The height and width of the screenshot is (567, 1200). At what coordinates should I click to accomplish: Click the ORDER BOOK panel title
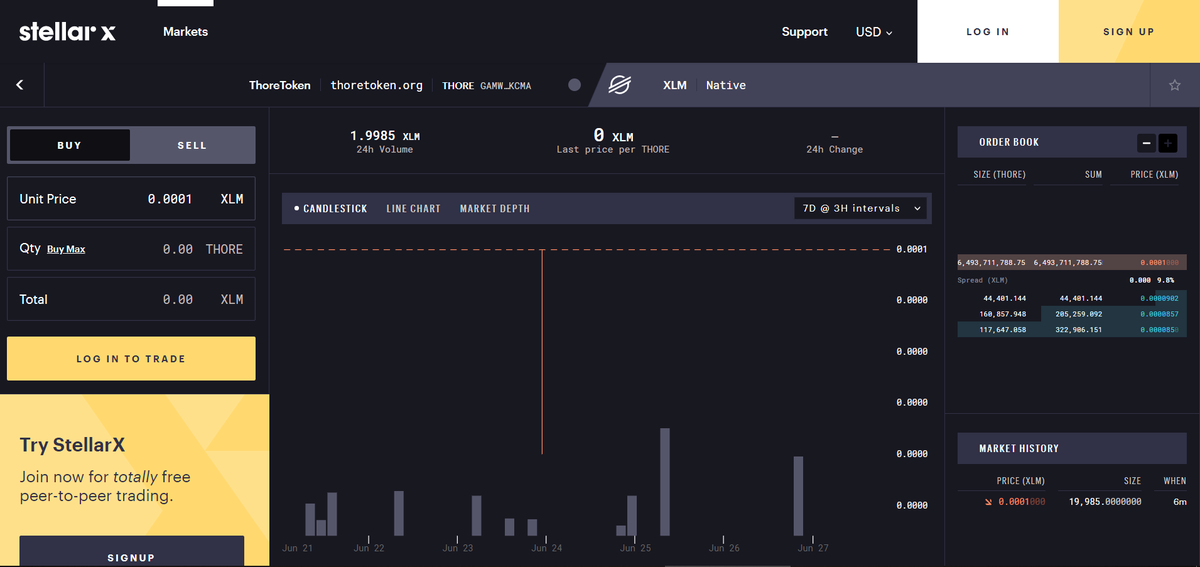click(x=1009, y=142)
